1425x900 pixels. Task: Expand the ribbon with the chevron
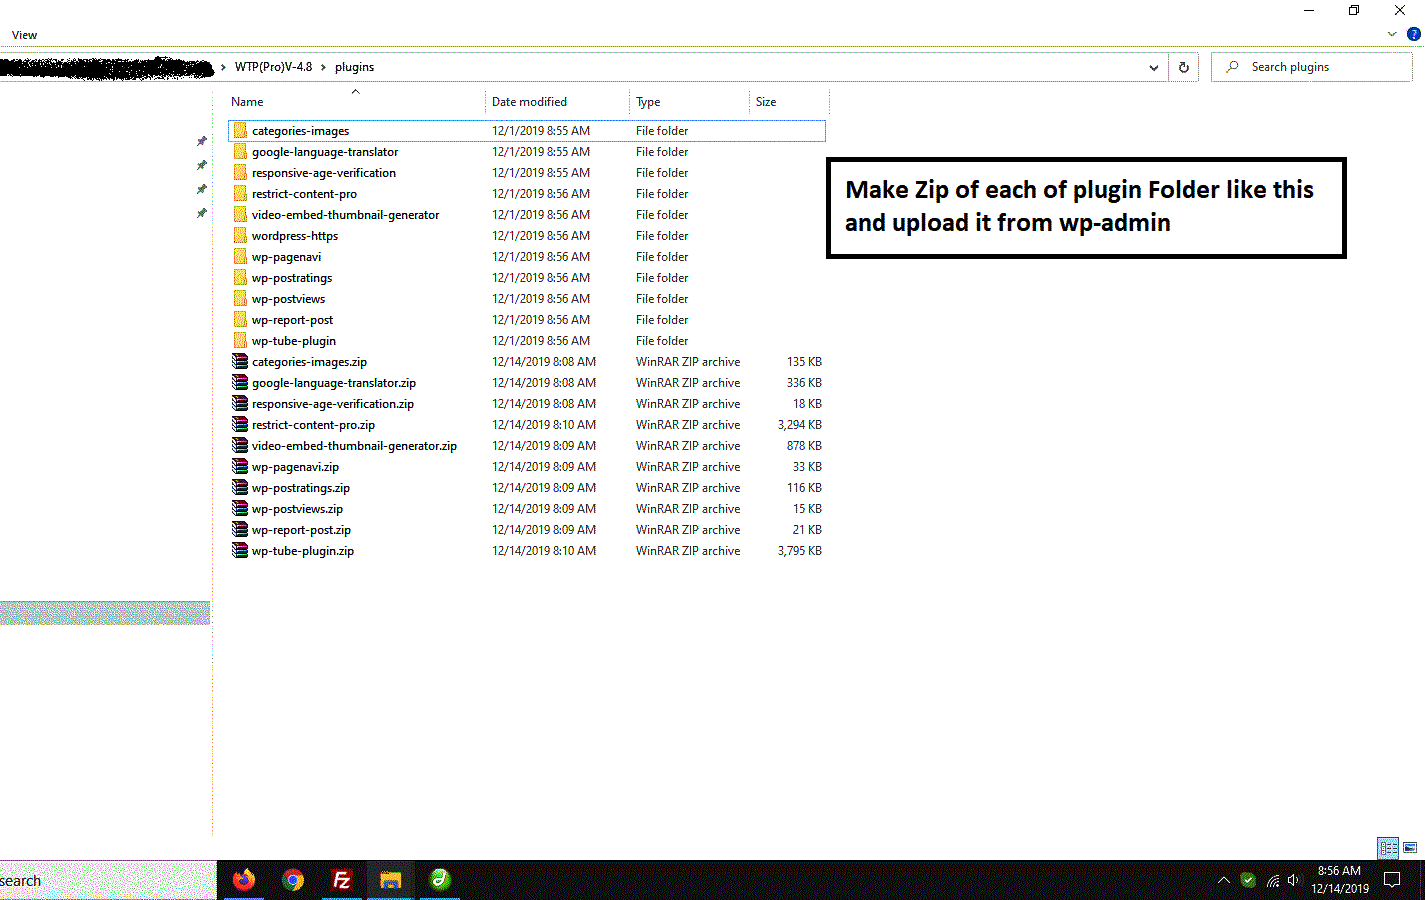(1391, 33)
